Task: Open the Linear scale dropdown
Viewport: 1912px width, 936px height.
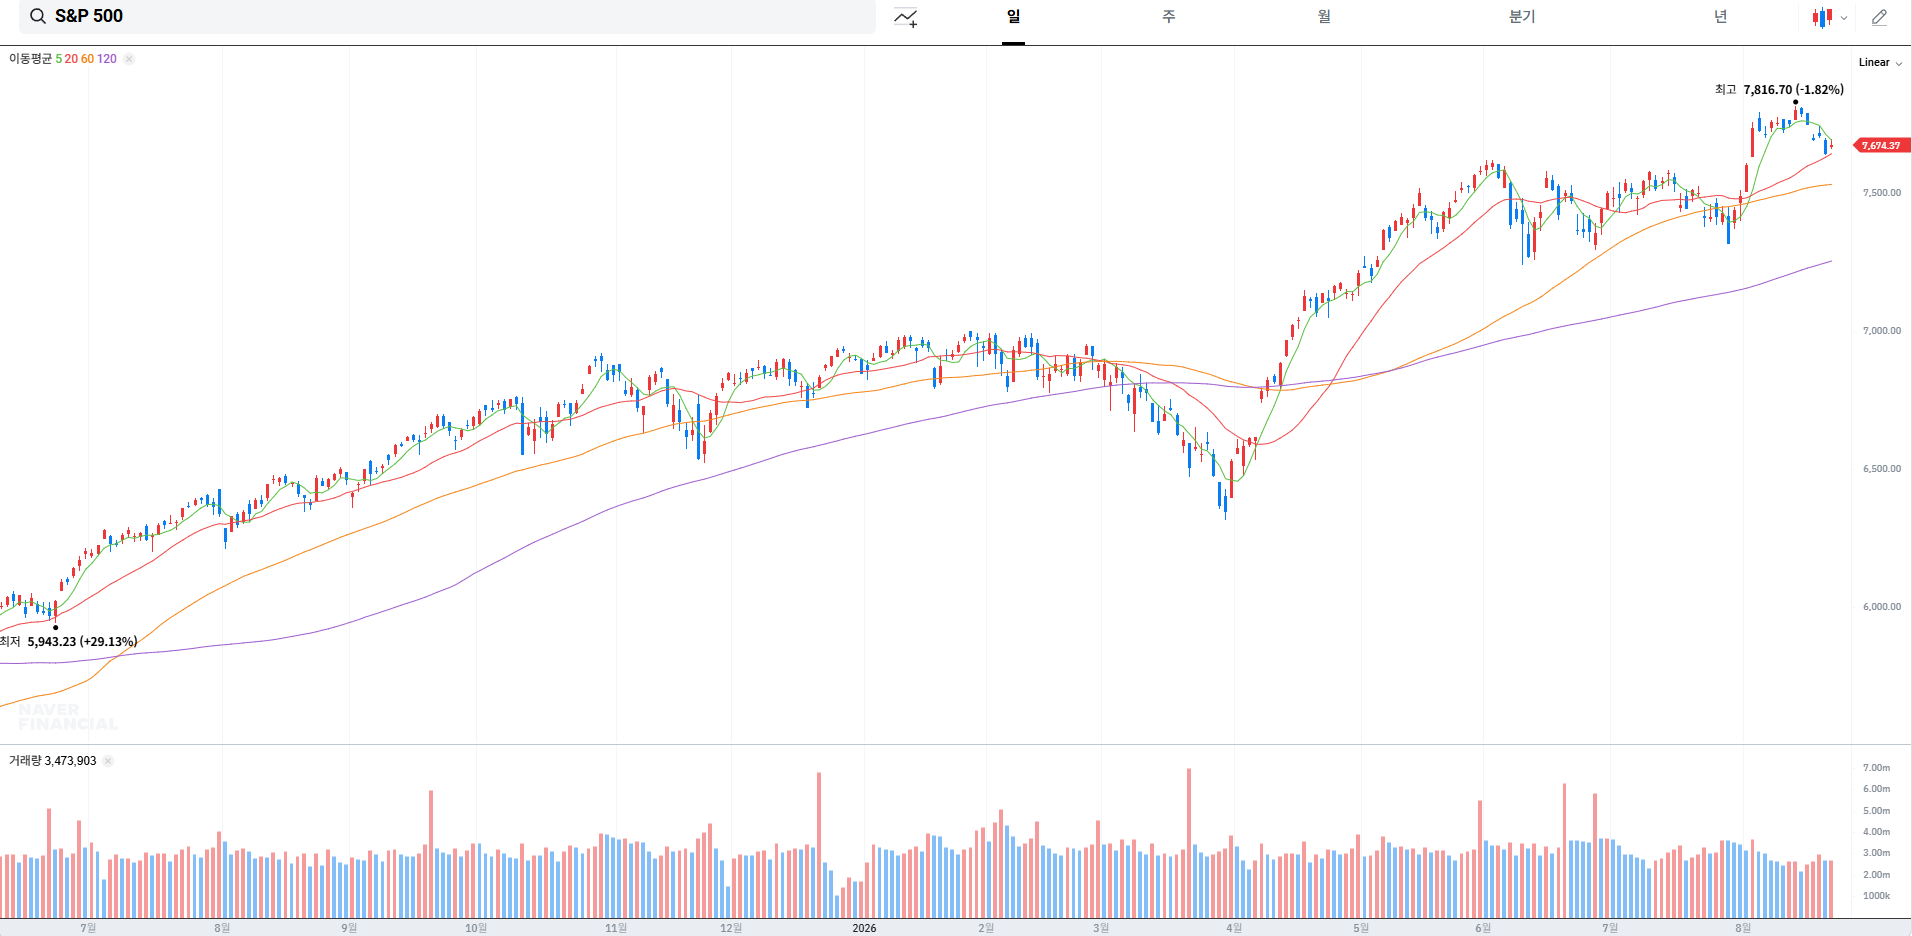Action: coord(1880,62)
